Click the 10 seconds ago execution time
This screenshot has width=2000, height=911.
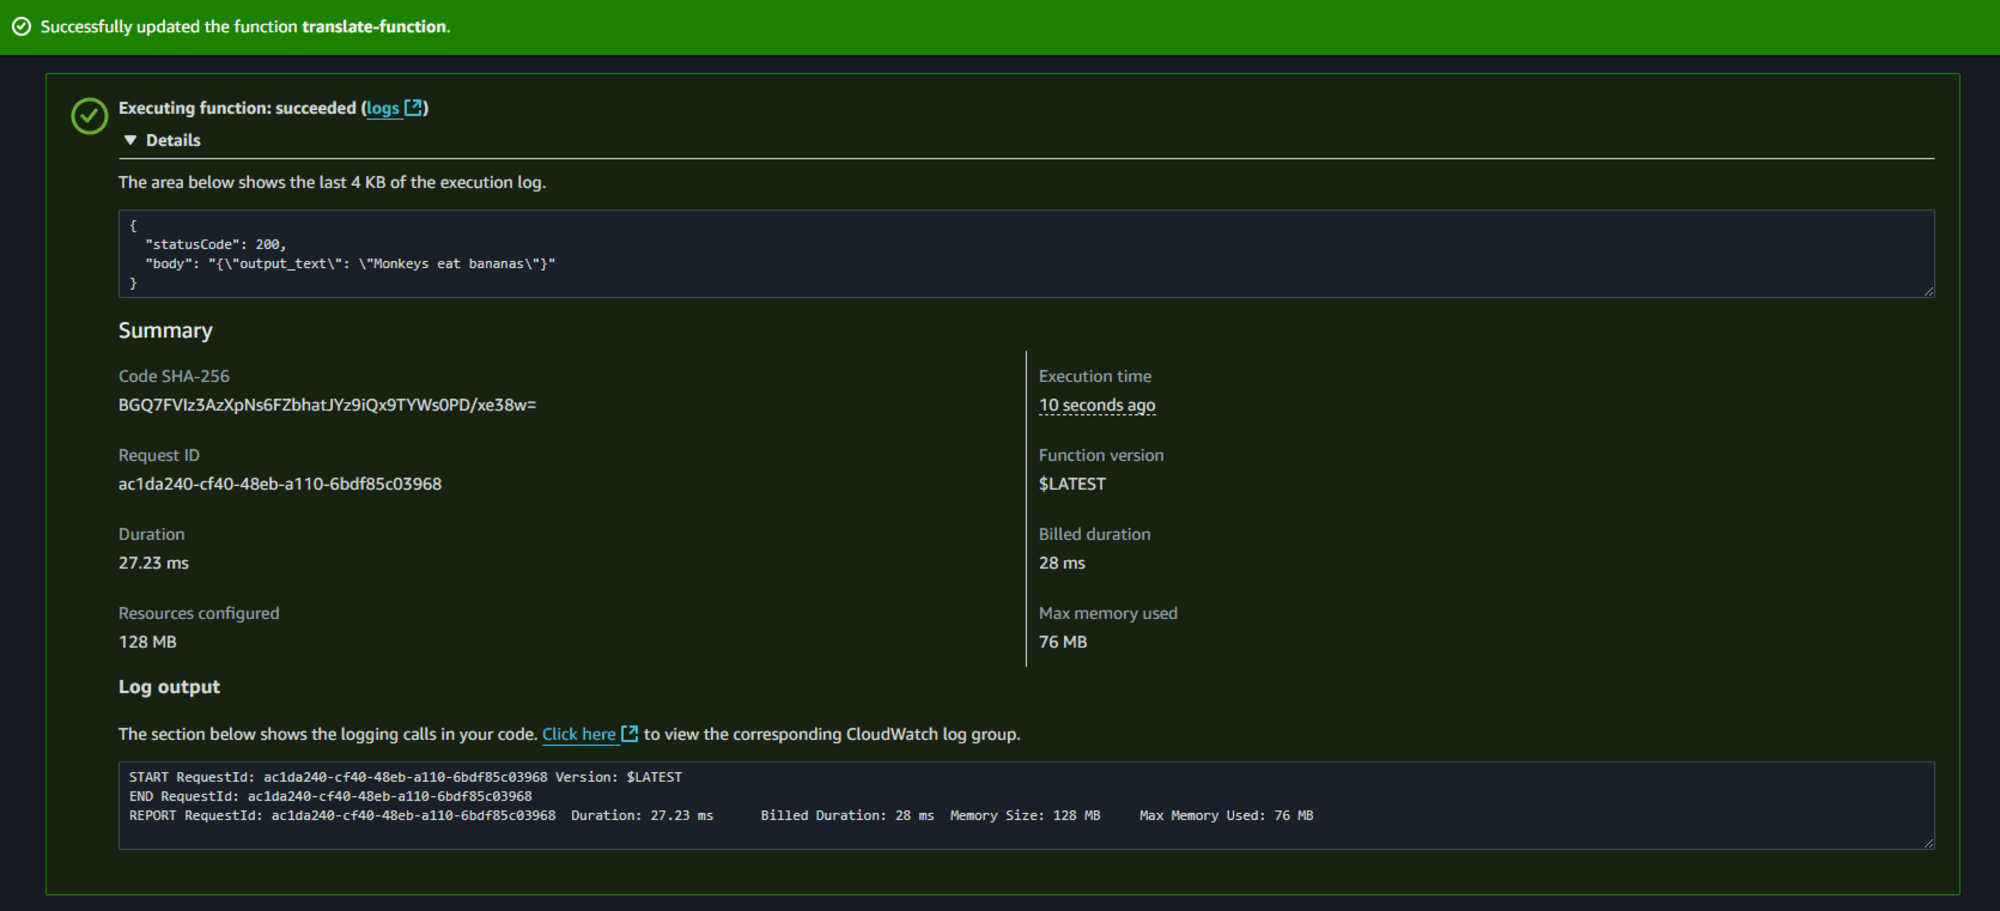[x=1097, y=405]
